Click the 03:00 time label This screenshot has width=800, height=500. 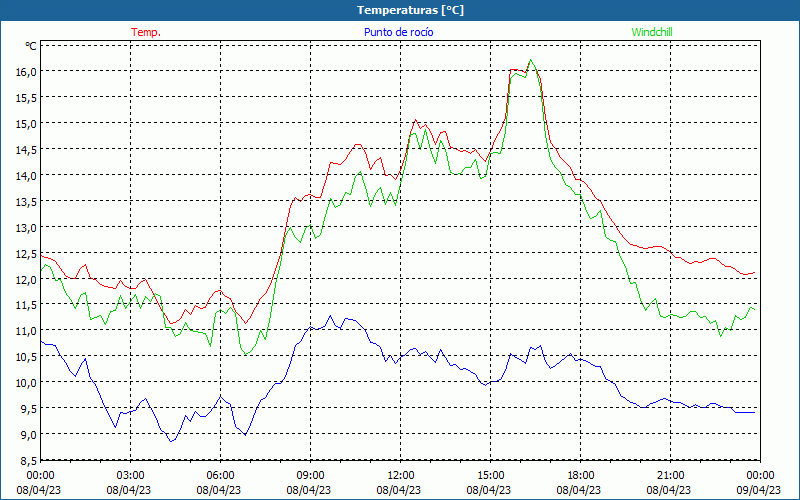click(131, 476)
